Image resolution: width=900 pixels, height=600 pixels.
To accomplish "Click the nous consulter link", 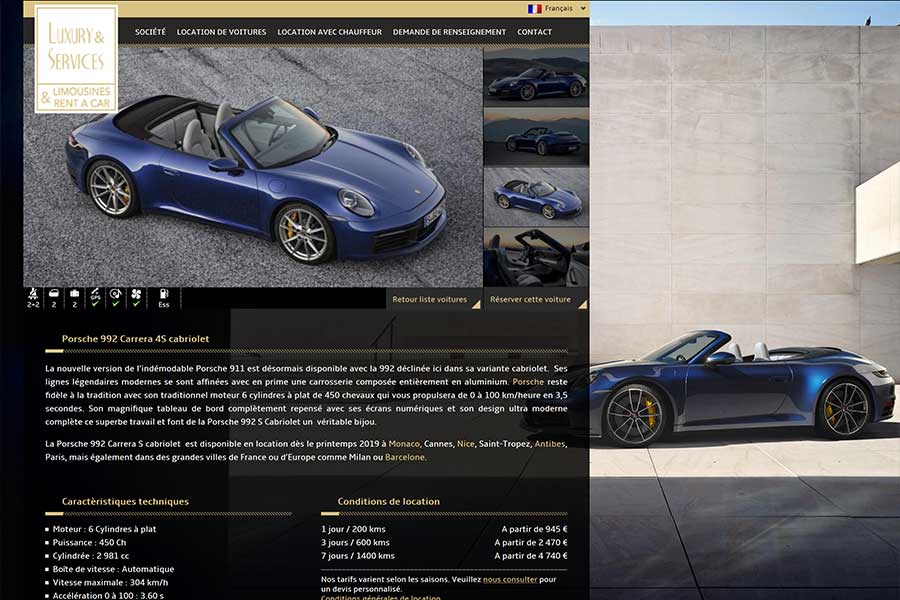I will (510, 579).
